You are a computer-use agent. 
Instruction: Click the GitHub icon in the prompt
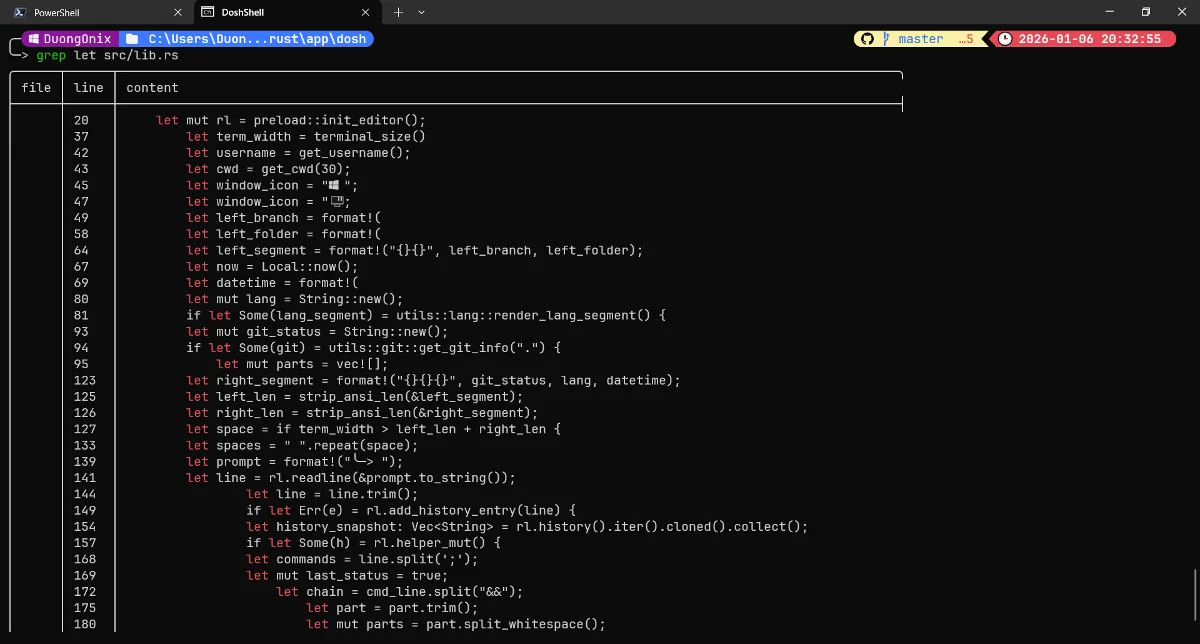870,38
